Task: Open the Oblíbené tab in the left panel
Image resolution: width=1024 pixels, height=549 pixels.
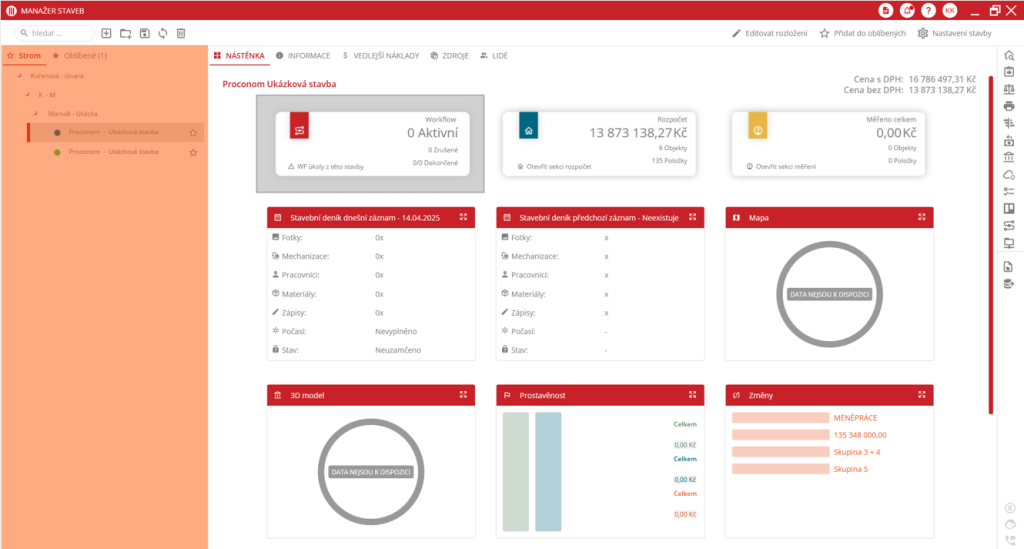Action: (x=79, y=56)
